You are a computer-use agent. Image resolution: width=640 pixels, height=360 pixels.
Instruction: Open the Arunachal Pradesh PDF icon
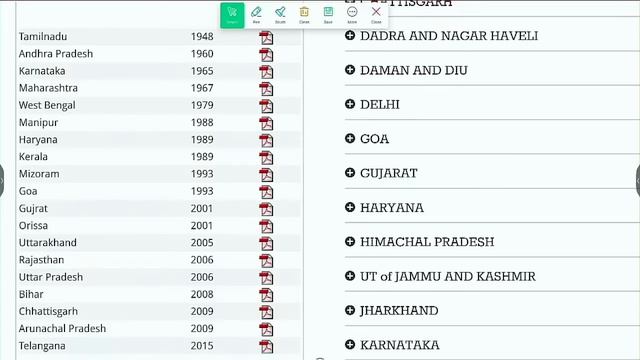tap(266, 329)
